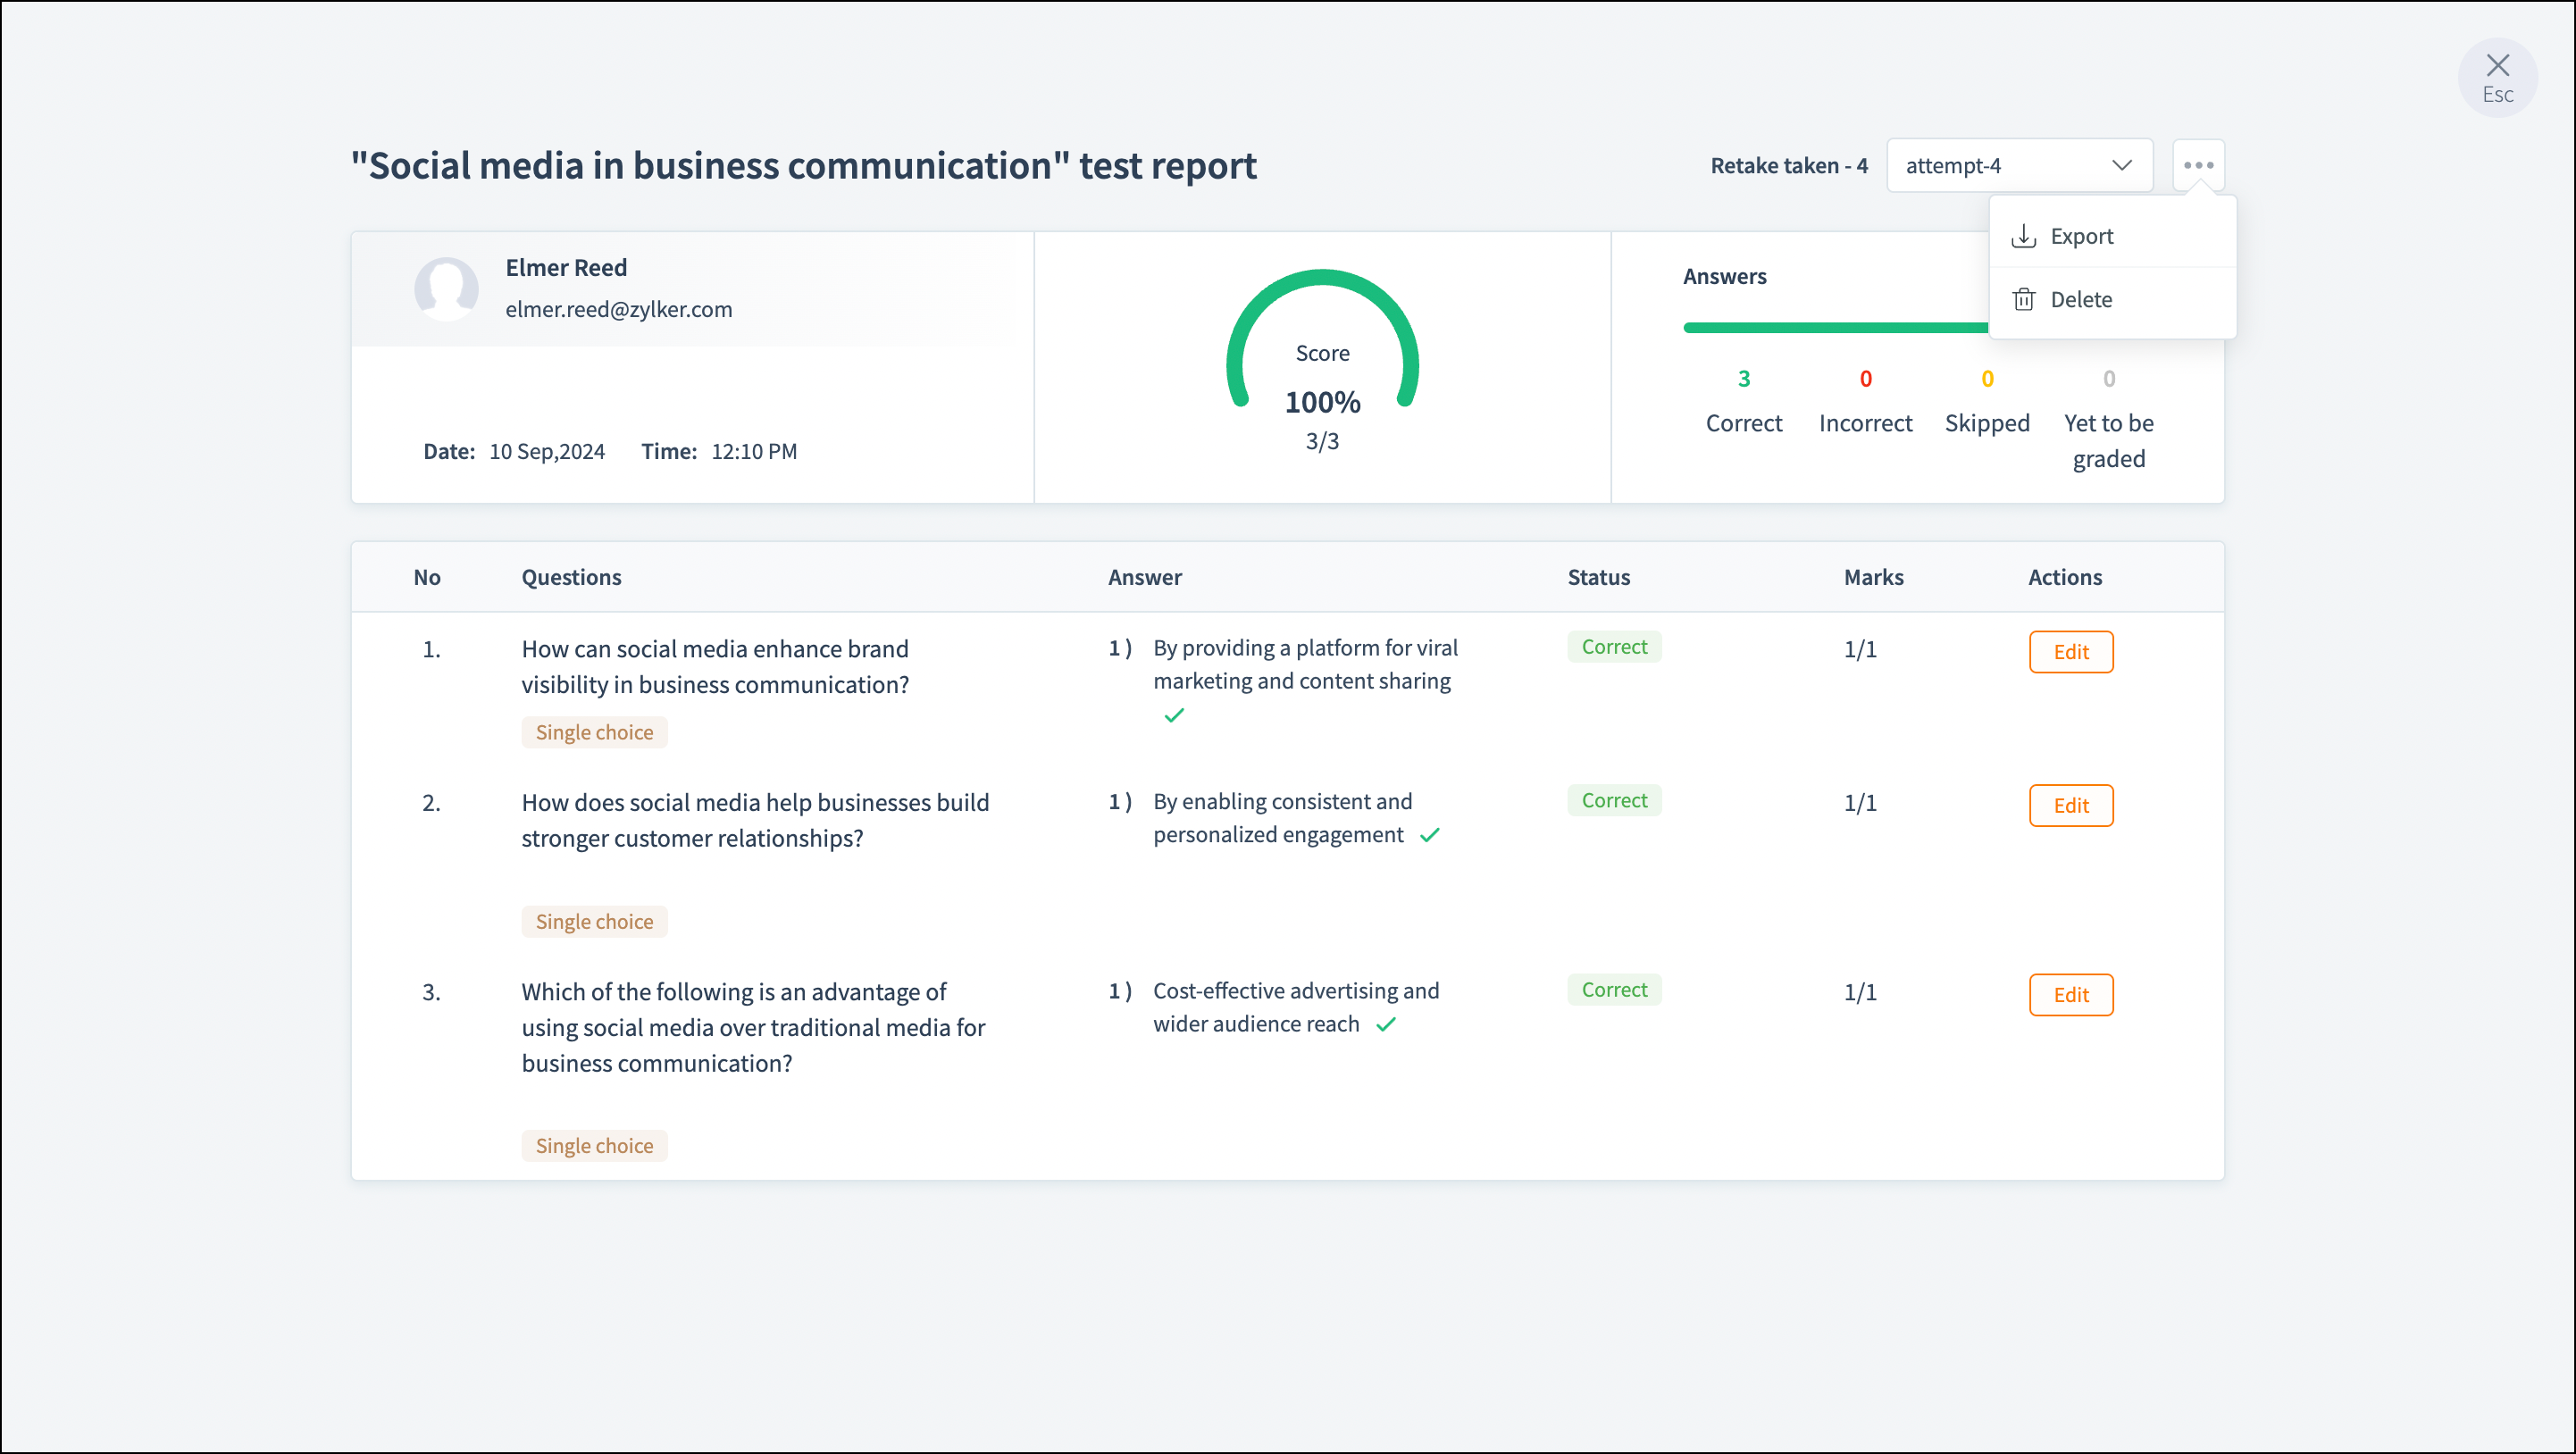Click the three-dot more options button

click(2197, 165)
